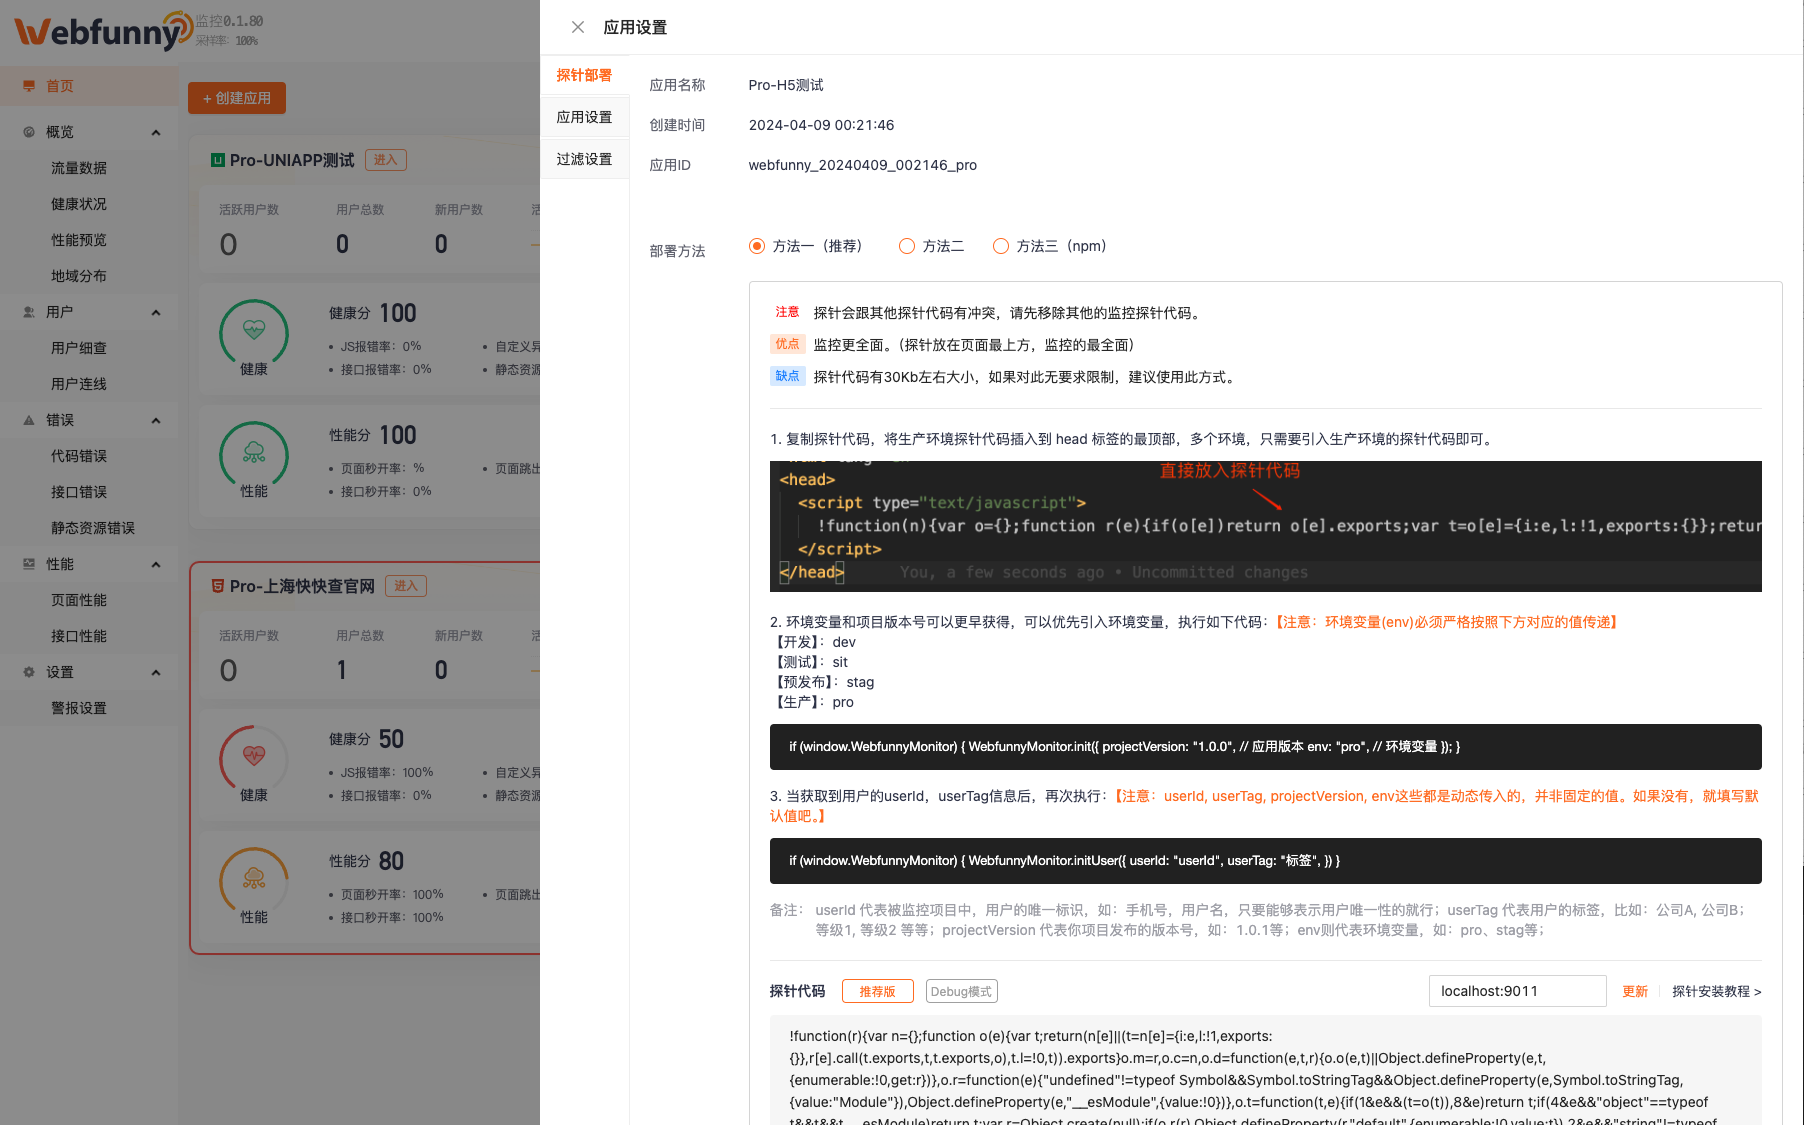The width and height of the screenshot is (1804, 1125).
Task: Click the 注意 tag label
Action: (787, 312)
